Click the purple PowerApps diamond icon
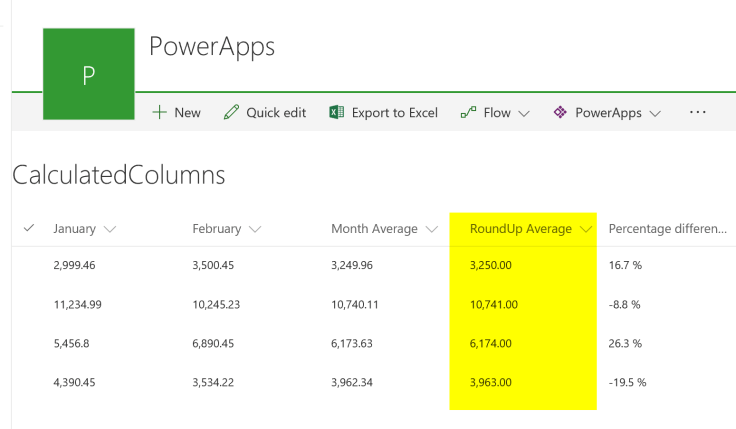This screenshot has height=429, width=736. pos(560,113)
